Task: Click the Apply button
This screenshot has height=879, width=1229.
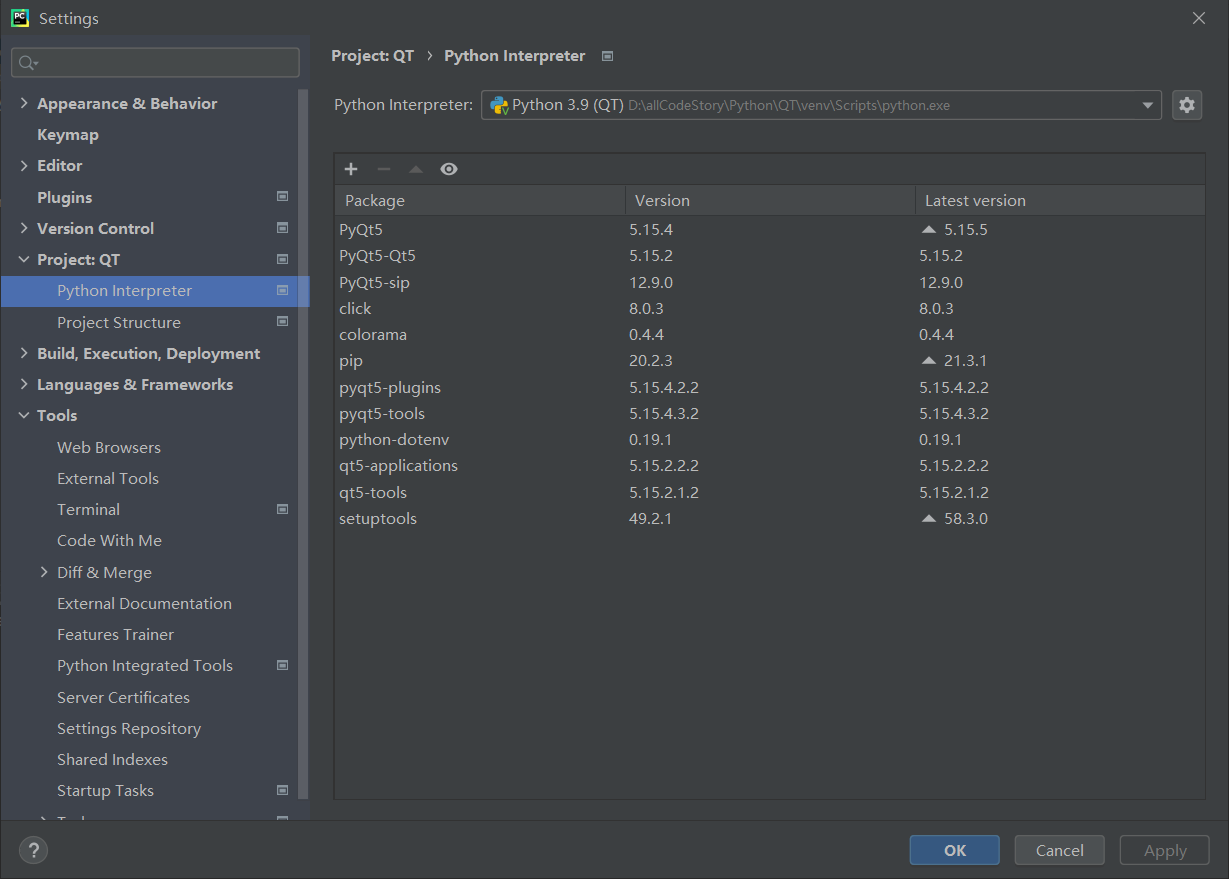Action: [1165, 850]
